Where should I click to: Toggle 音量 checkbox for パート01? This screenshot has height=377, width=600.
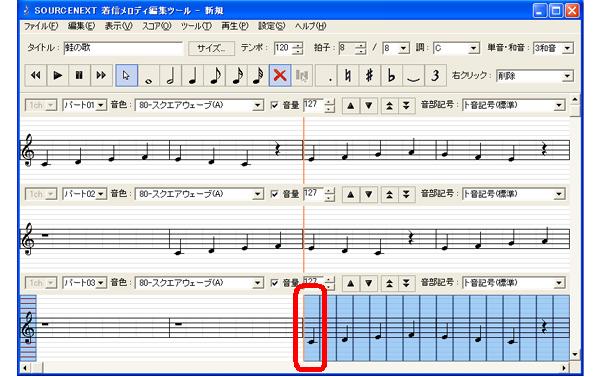point(274,105)
